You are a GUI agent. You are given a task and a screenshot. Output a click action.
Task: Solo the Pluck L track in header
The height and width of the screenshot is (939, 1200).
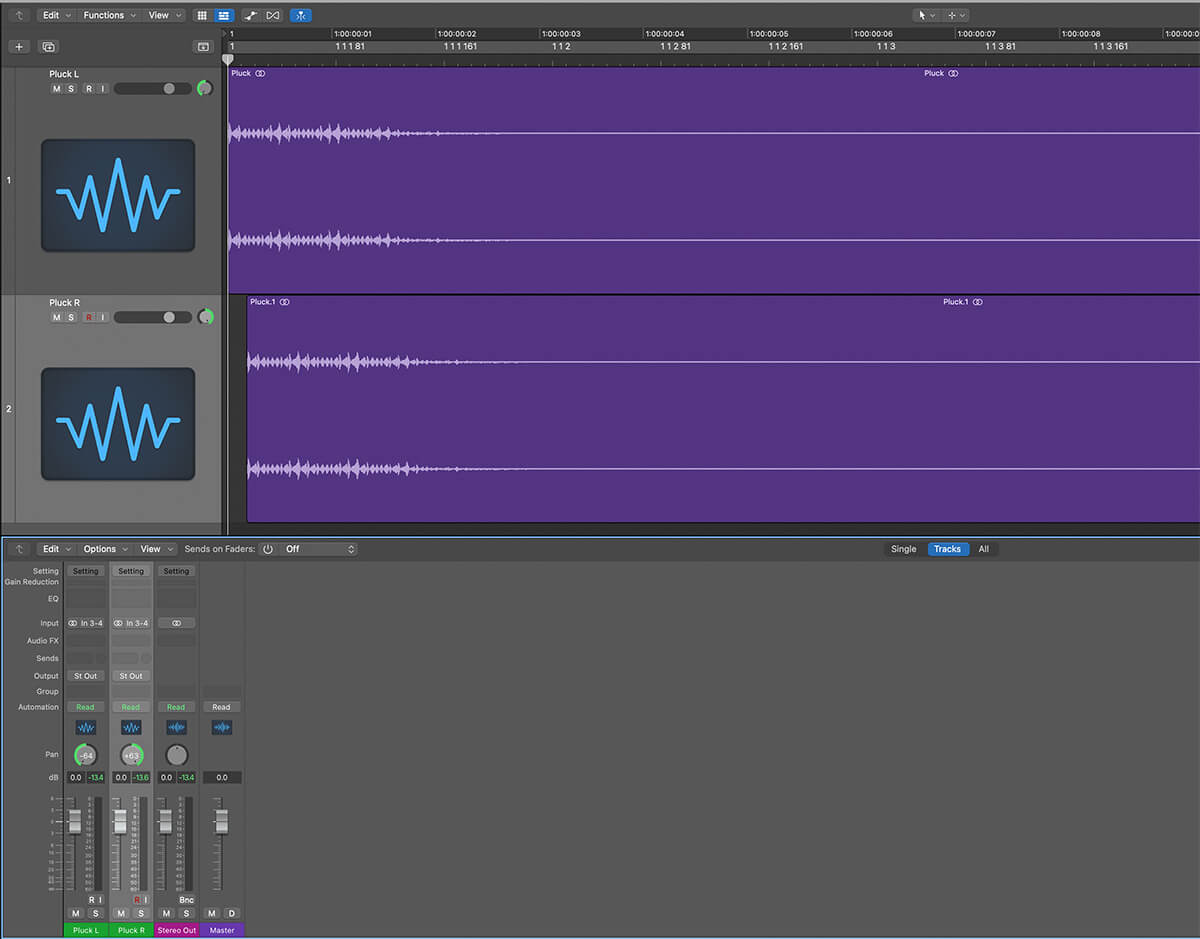71,89
